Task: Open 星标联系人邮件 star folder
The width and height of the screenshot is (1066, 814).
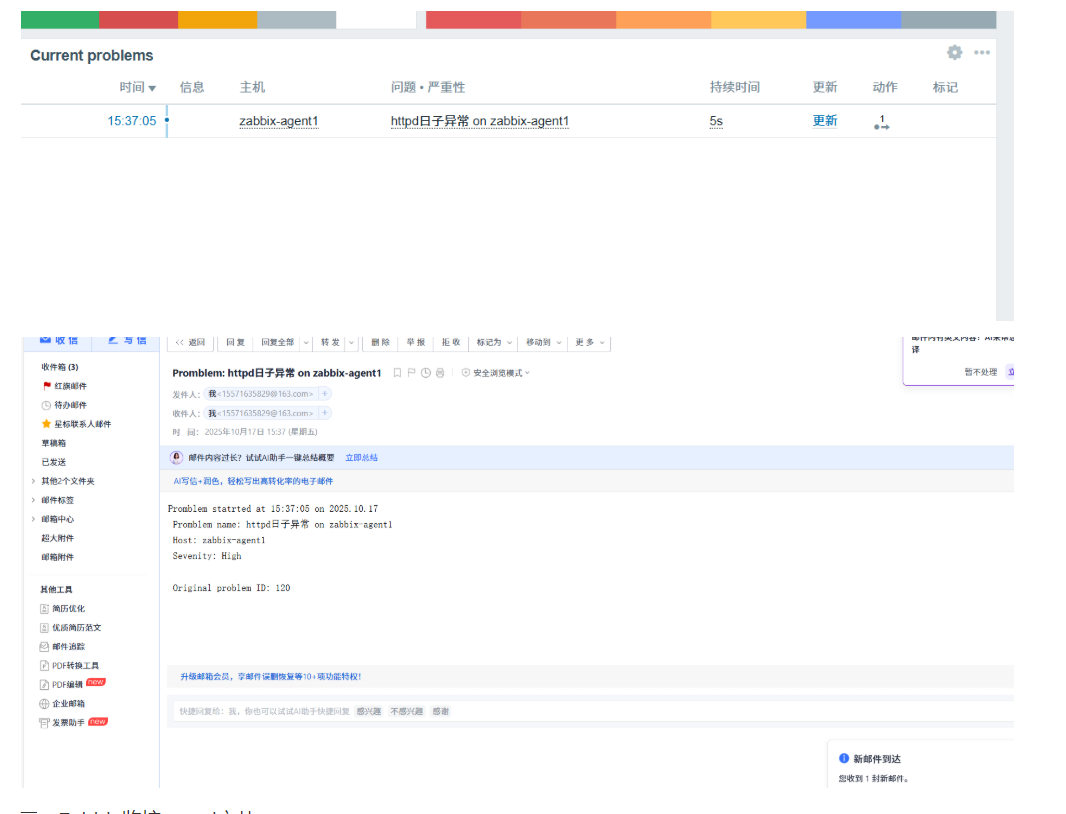Action: pyautogui.click(x=76, y=424)
